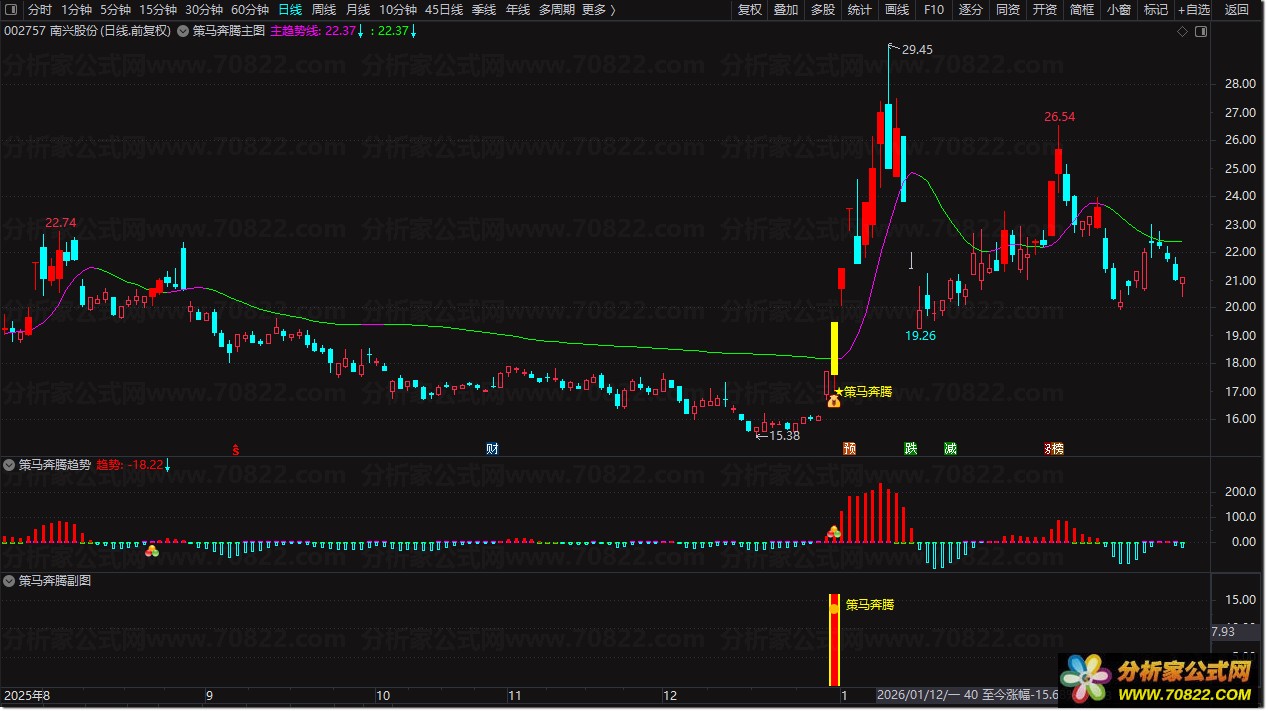Click the diamond icon in the main chart header
The height and width of the screenshot is (711, 1268).
pyautogui.click(x=1183, y=31)
